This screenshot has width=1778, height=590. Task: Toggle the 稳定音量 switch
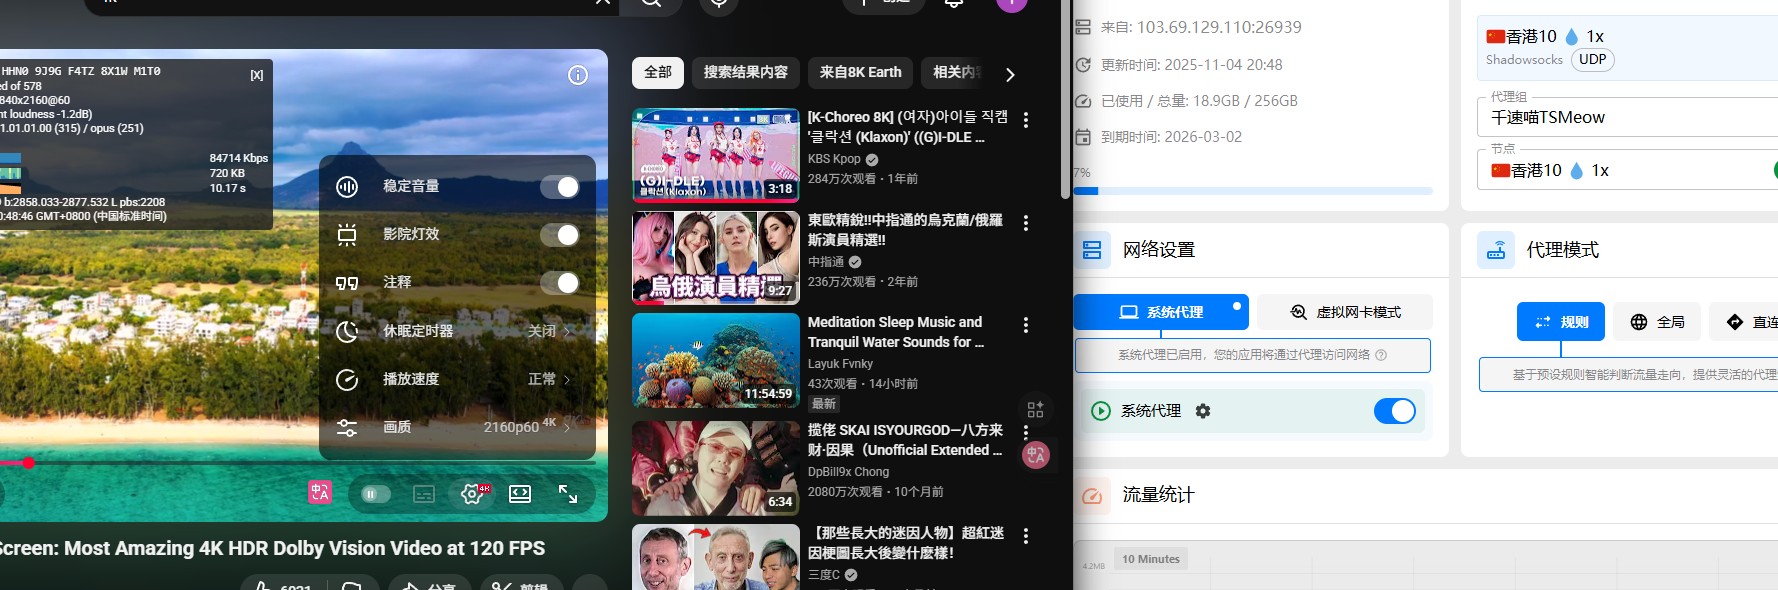coord(559,187)
